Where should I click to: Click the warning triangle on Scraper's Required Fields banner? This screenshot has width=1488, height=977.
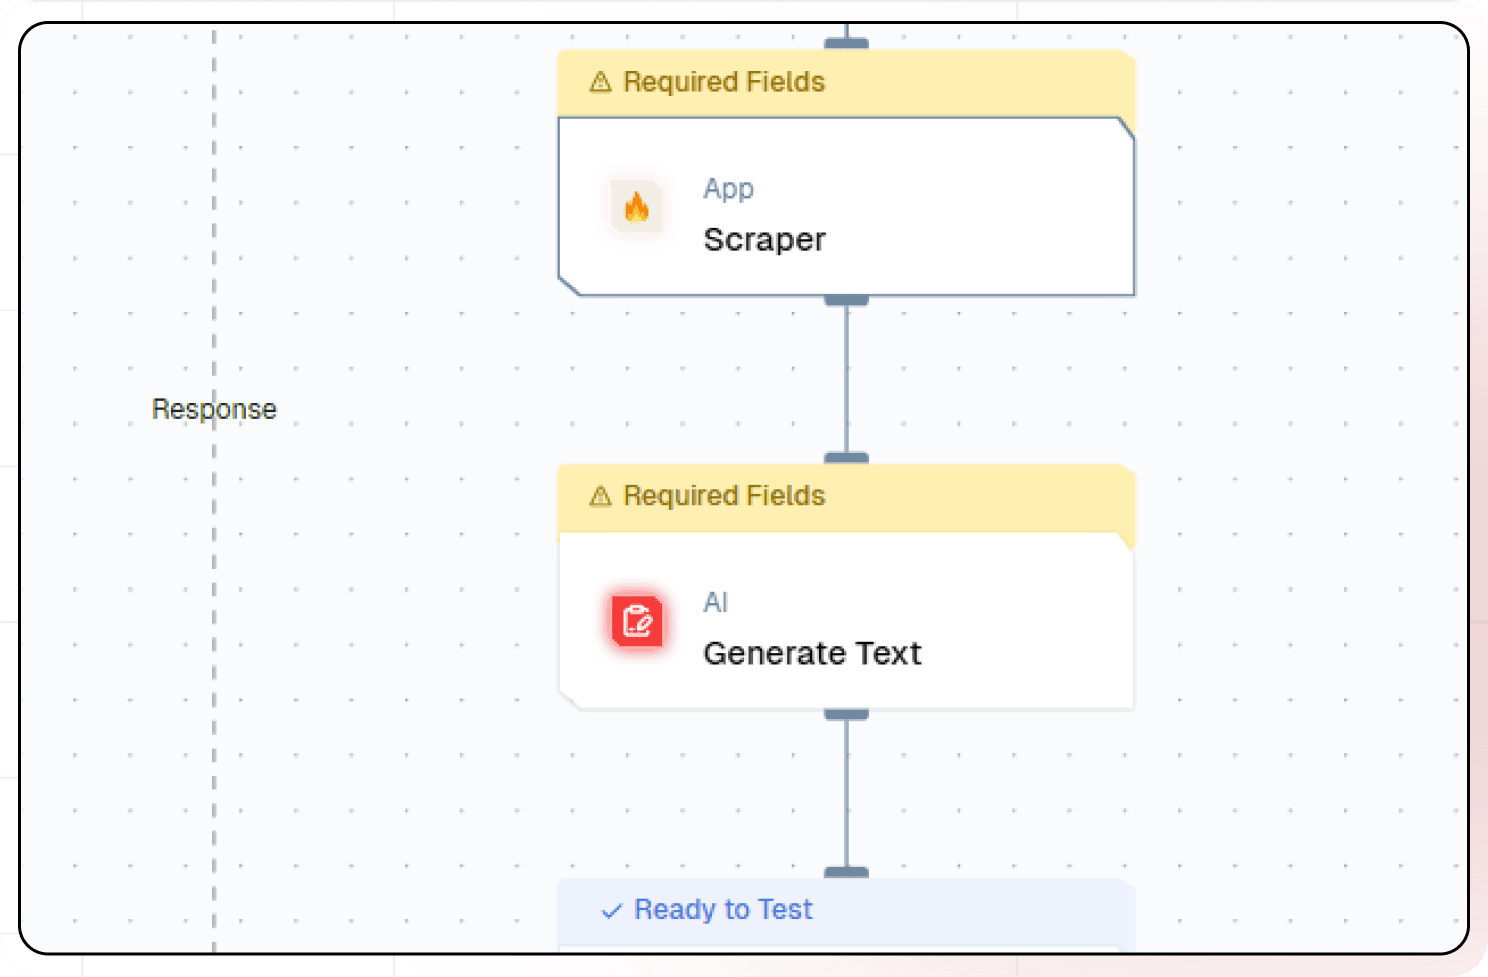tap(600, 82)
